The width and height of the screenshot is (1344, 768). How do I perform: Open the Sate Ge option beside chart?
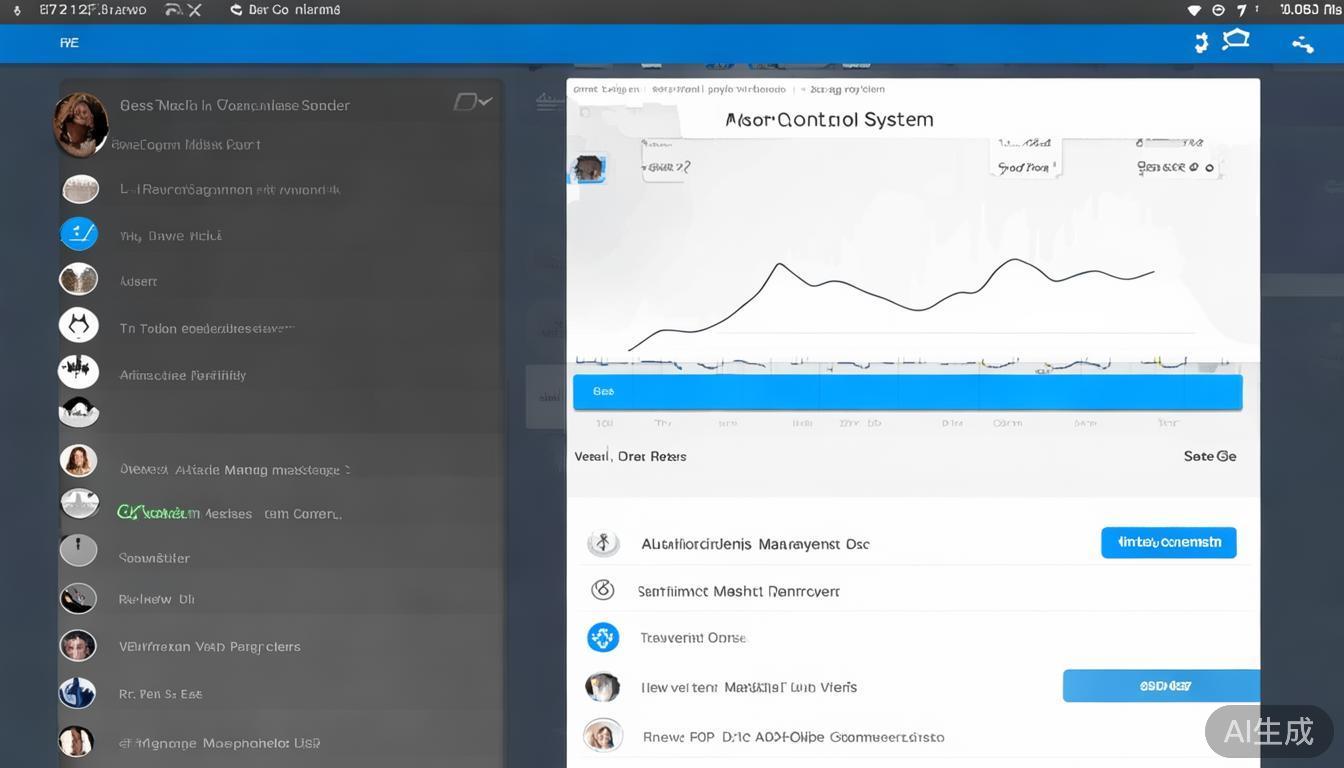coord(1210,456)
